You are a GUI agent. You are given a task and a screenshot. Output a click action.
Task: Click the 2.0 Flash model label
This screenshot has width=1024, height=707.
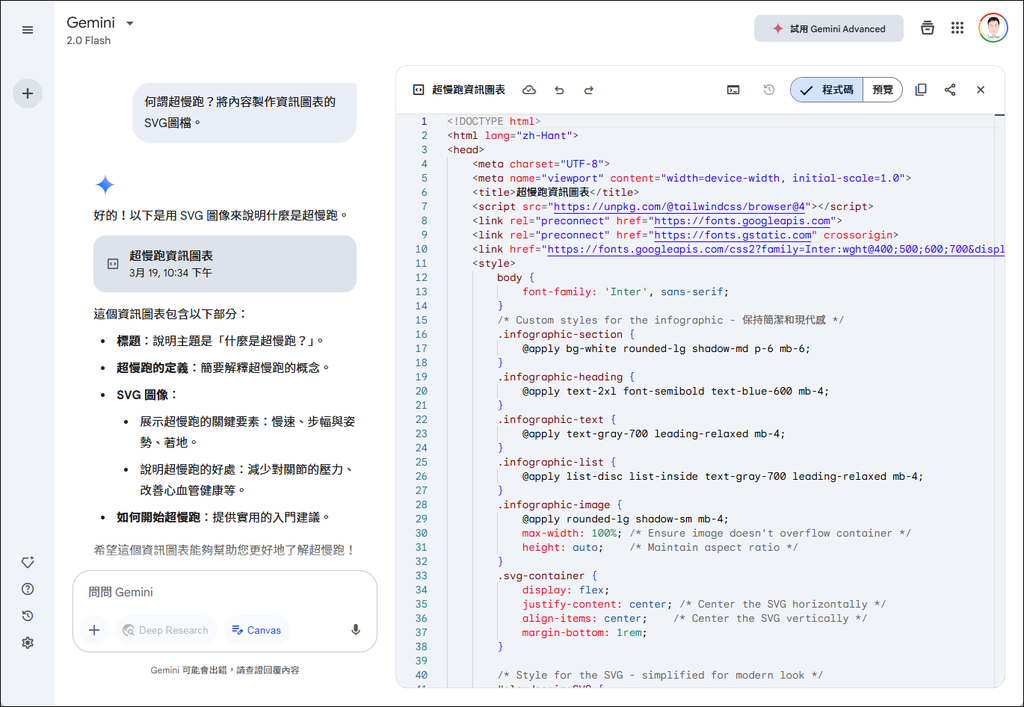point(88,40)
